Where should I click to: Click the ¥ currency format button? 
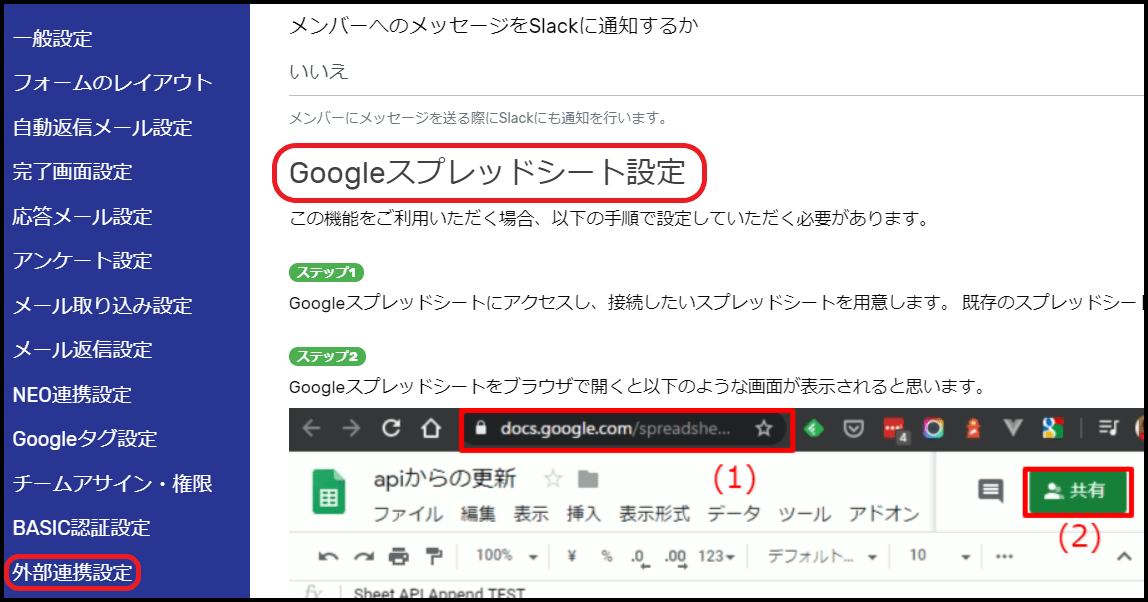coord(572,556)
